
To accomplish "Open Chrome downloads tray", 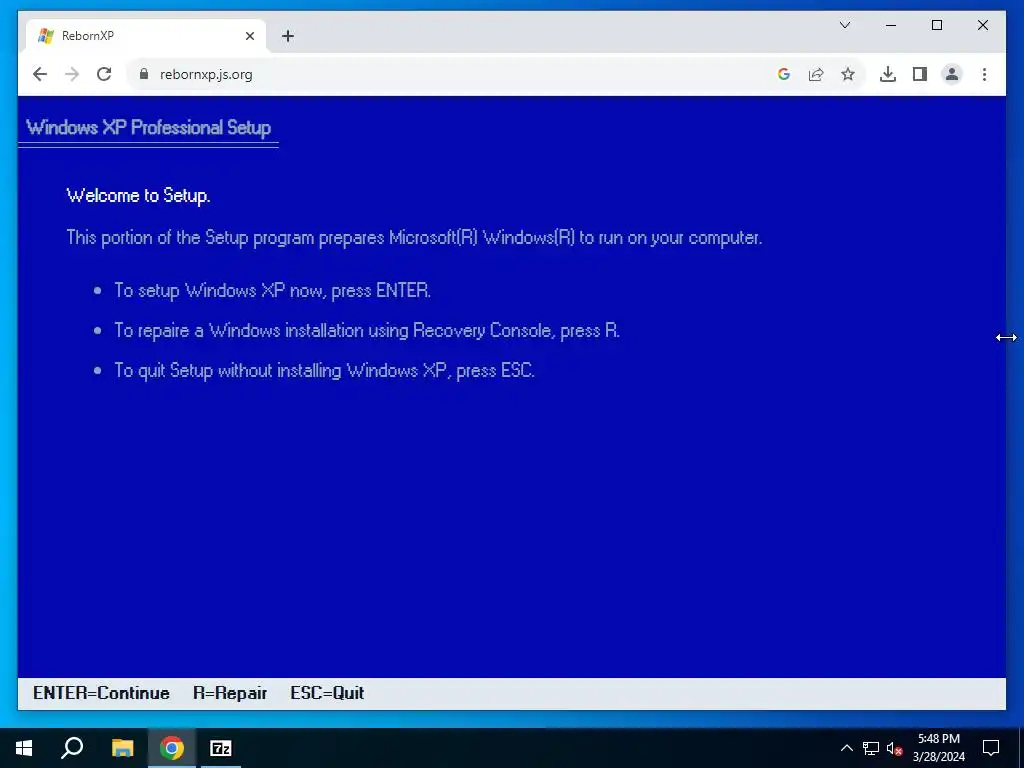I will point(888,74).
